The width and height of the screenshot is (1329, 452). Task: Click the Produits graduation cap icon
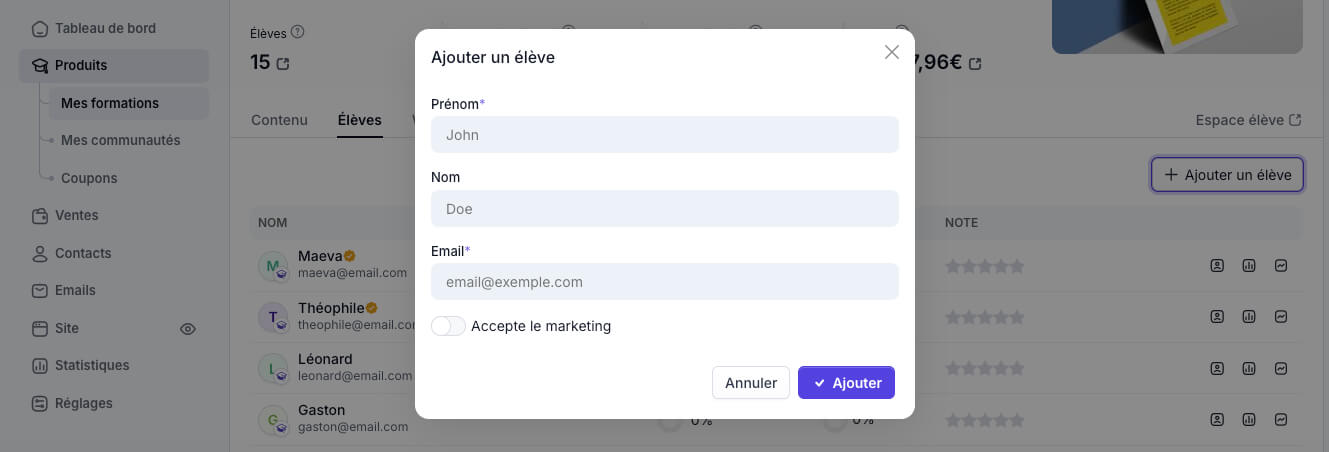click(x=40, y=66)
